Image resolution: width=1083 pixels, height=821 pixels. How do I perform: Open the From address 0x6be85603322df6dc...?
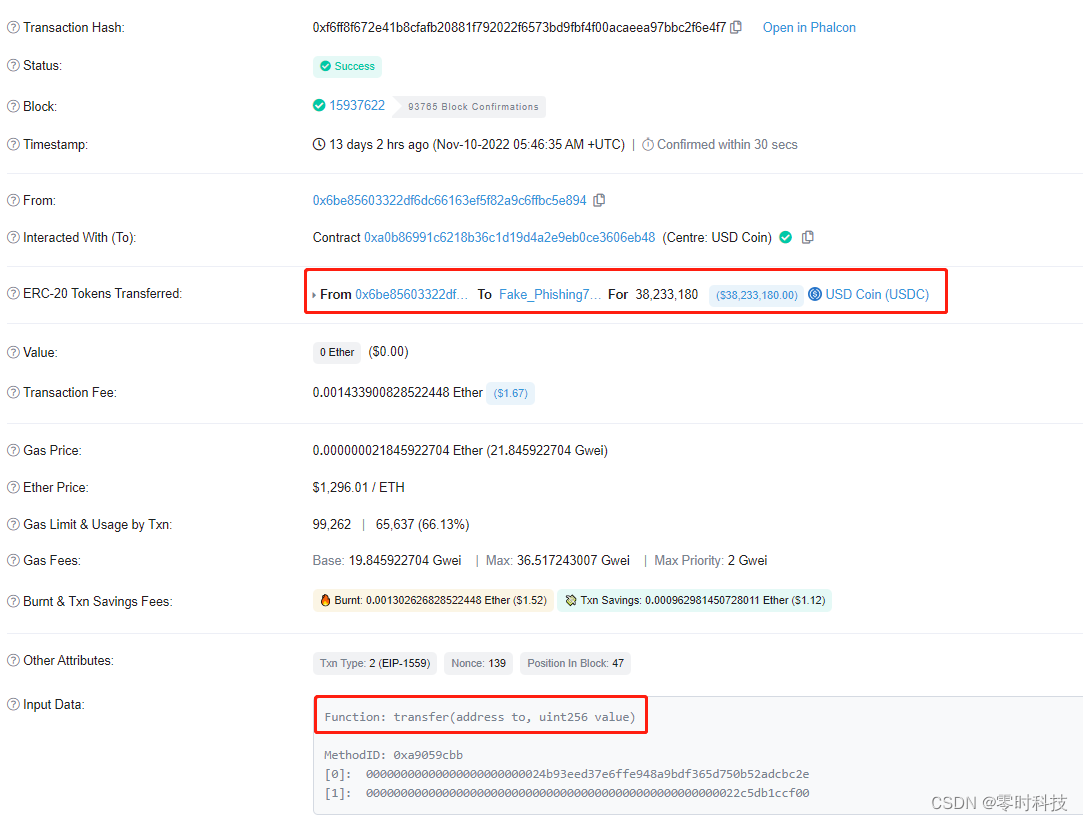[449, 200]
